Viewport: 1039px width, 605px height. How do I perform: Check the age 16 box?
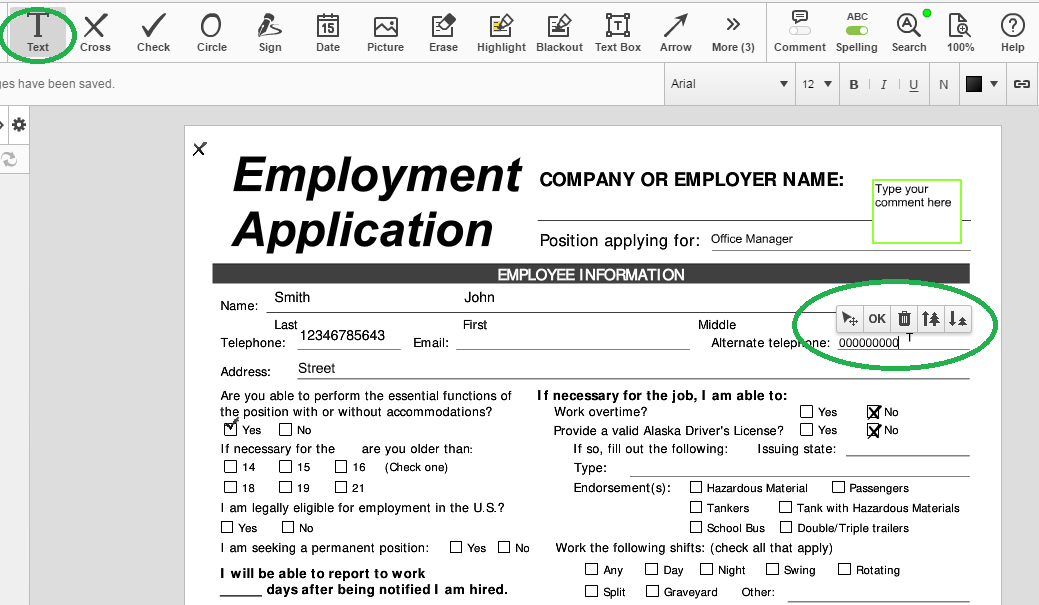click(341, 467)
